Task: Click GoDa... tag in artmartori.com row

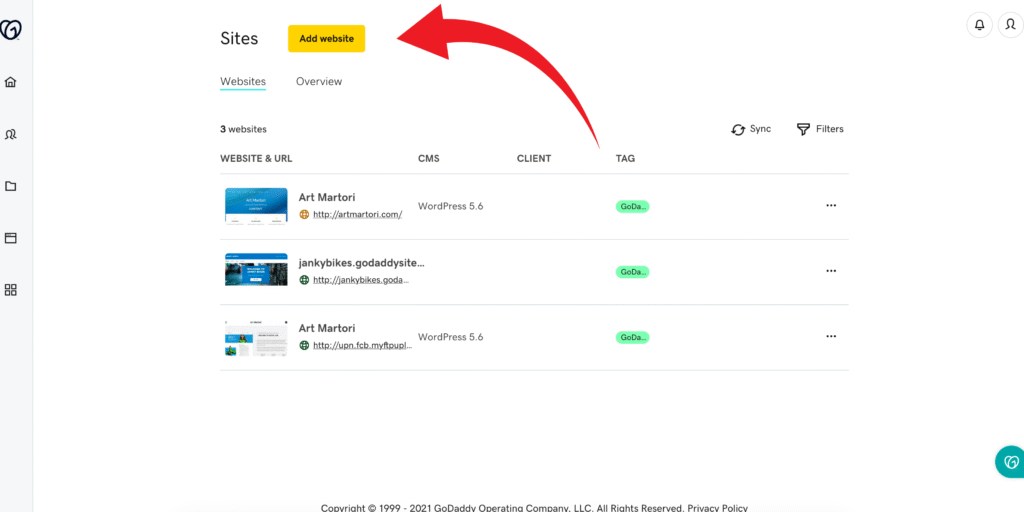Action: 632,206
